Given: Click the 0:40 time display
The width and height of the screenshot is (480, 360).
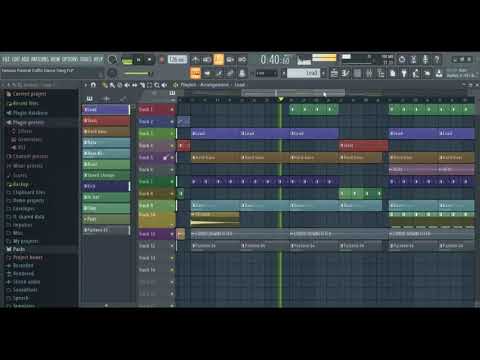Looking at the screenshot, I should (275, 60).
